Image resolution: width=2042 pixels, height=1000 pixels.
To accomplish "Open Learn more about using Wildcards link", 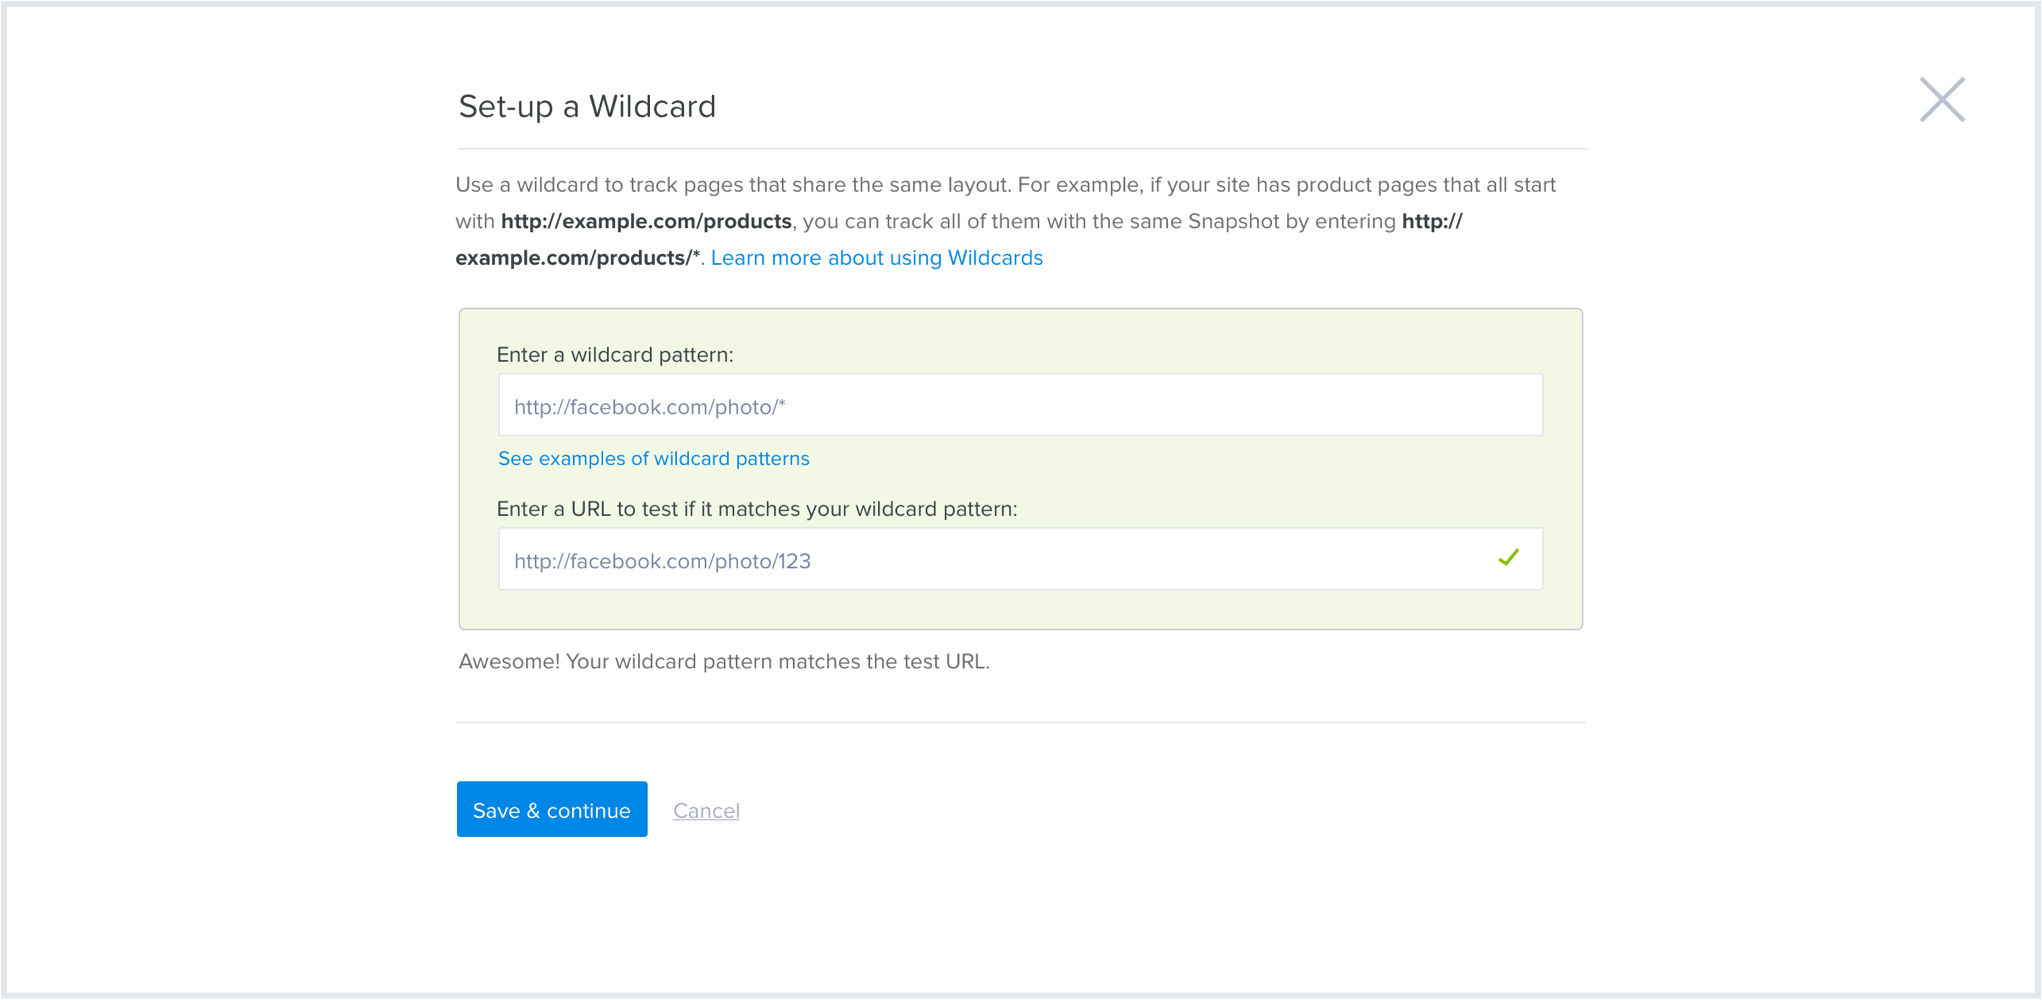I will [x=876, y=258].
